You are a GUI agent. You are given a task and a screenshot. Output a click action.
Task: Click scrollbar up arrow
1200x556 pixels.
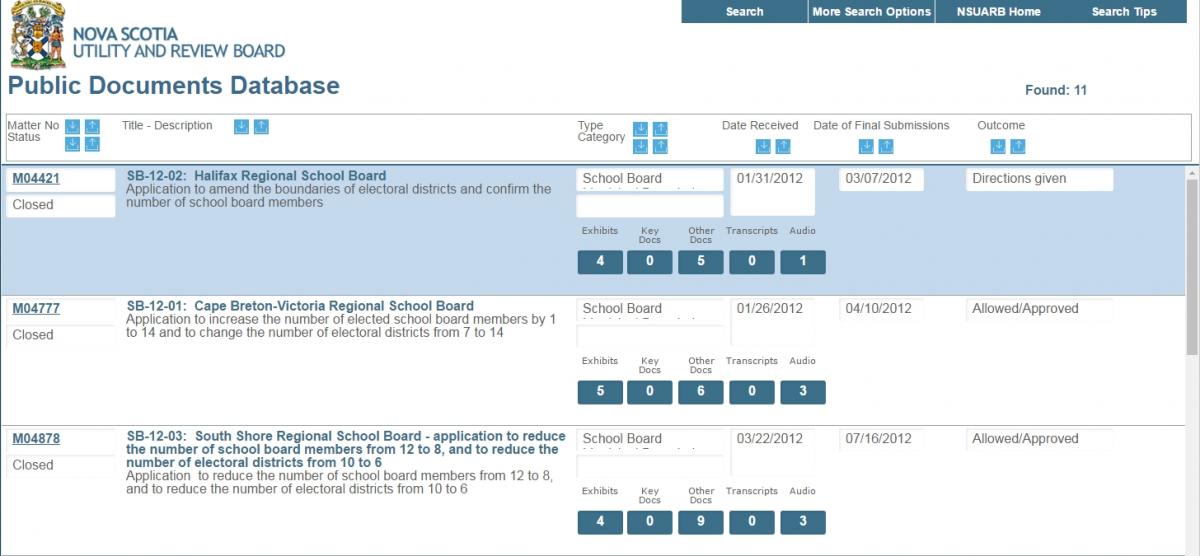[x=1191, y=173]
